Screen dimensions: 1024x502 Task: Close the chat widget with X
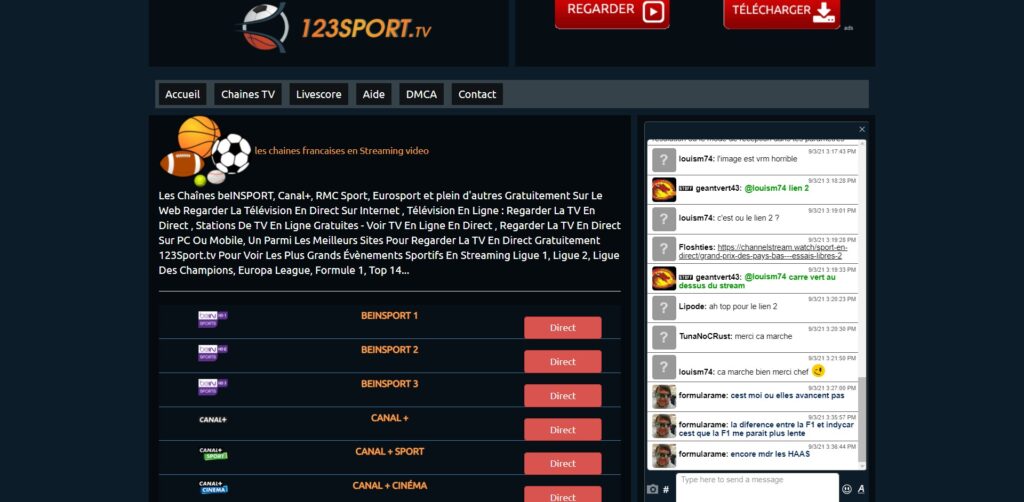[861, 129]
